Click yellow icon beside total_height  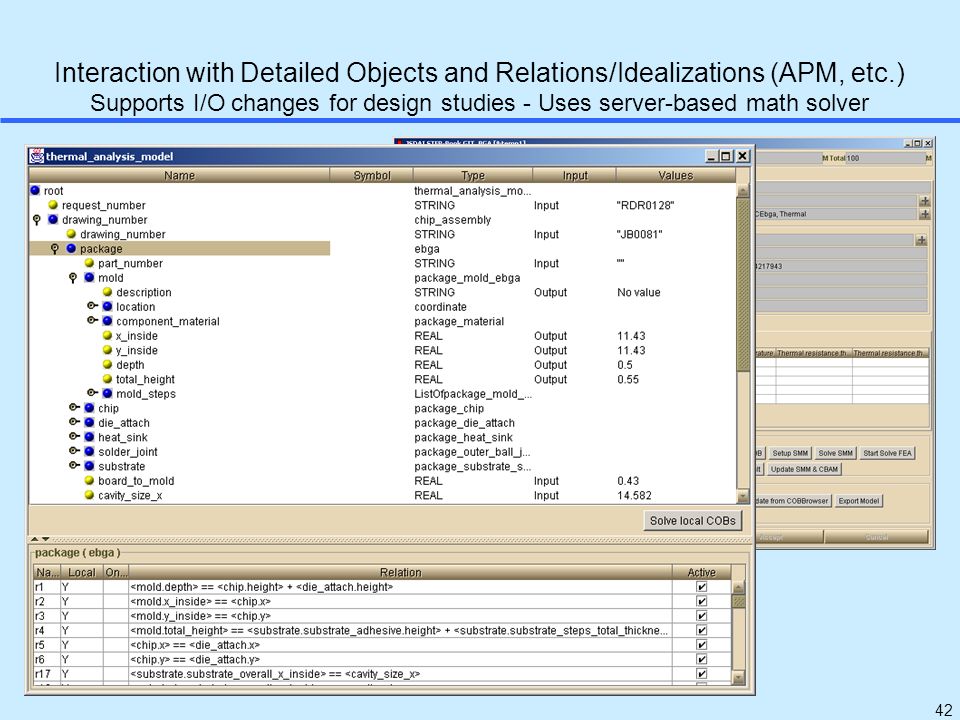(108, 379)
